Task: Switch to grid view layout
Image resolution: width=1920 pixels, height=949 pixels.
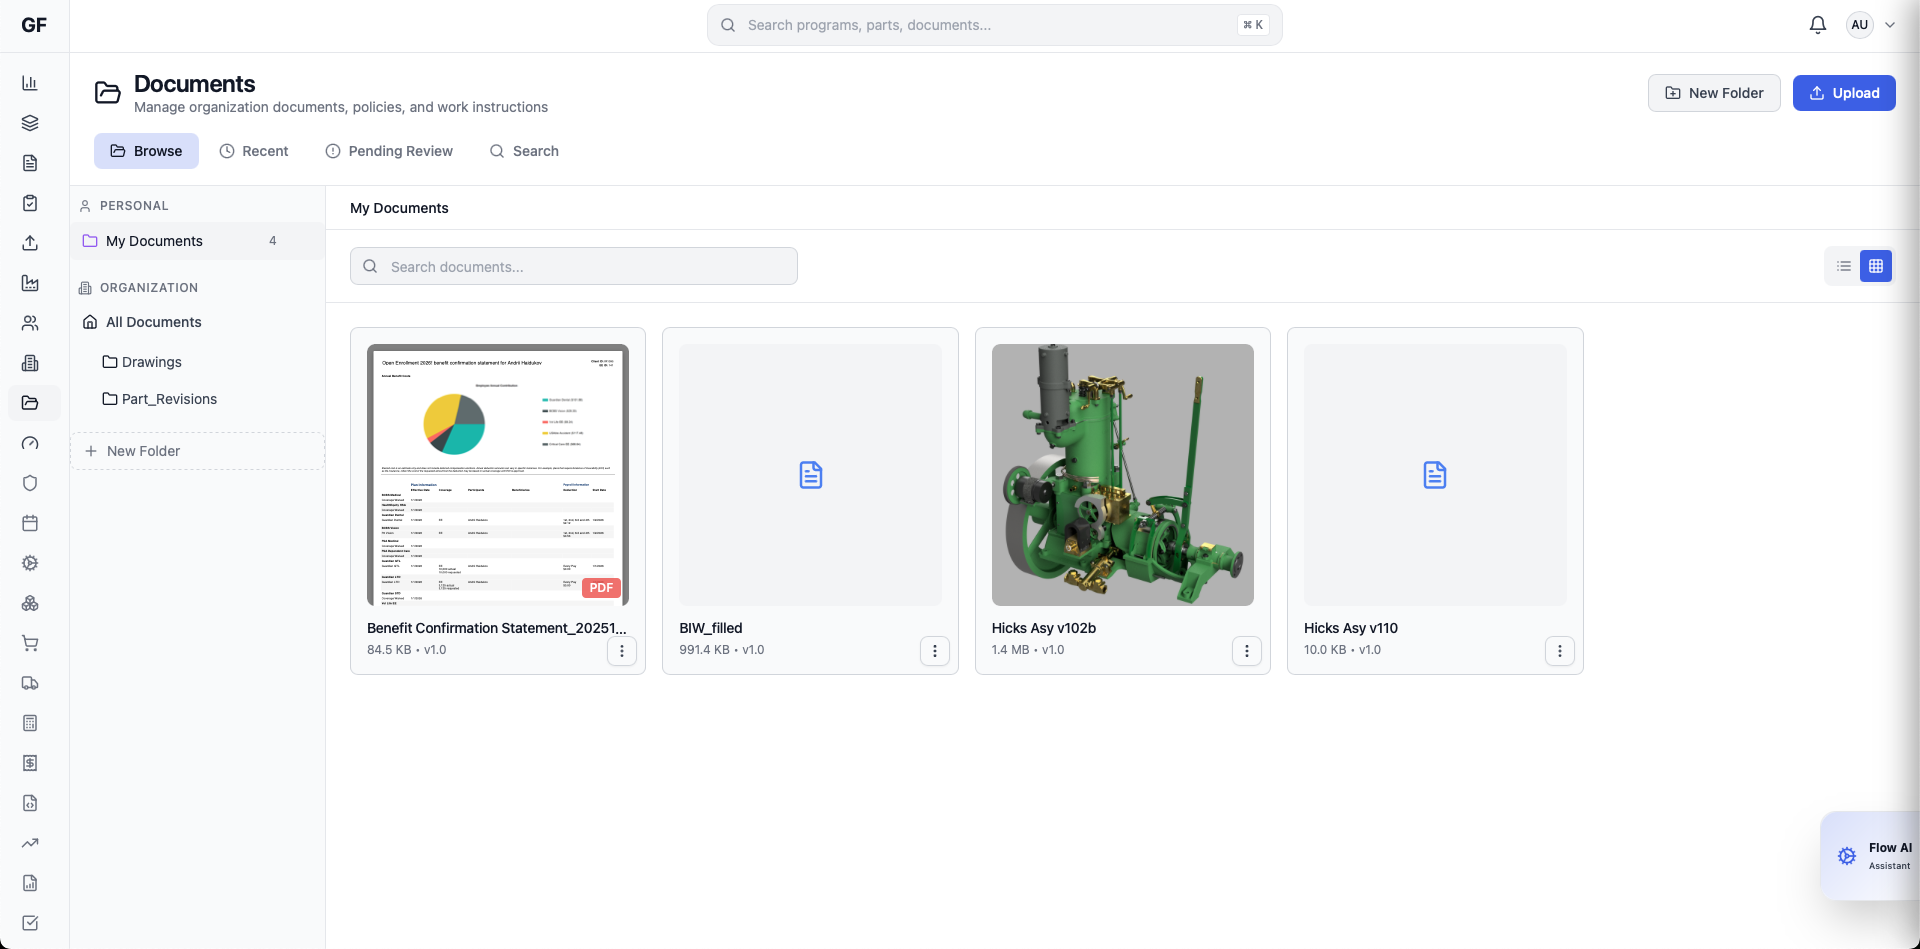Action: pyautogui.click(x=1876, y=266)
